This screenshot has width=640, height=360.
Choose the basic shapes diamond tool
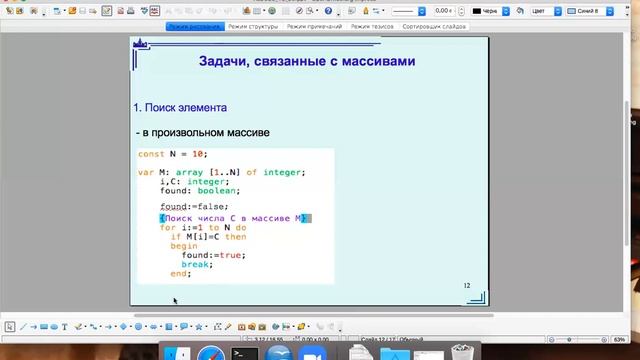tap(123, 327)
